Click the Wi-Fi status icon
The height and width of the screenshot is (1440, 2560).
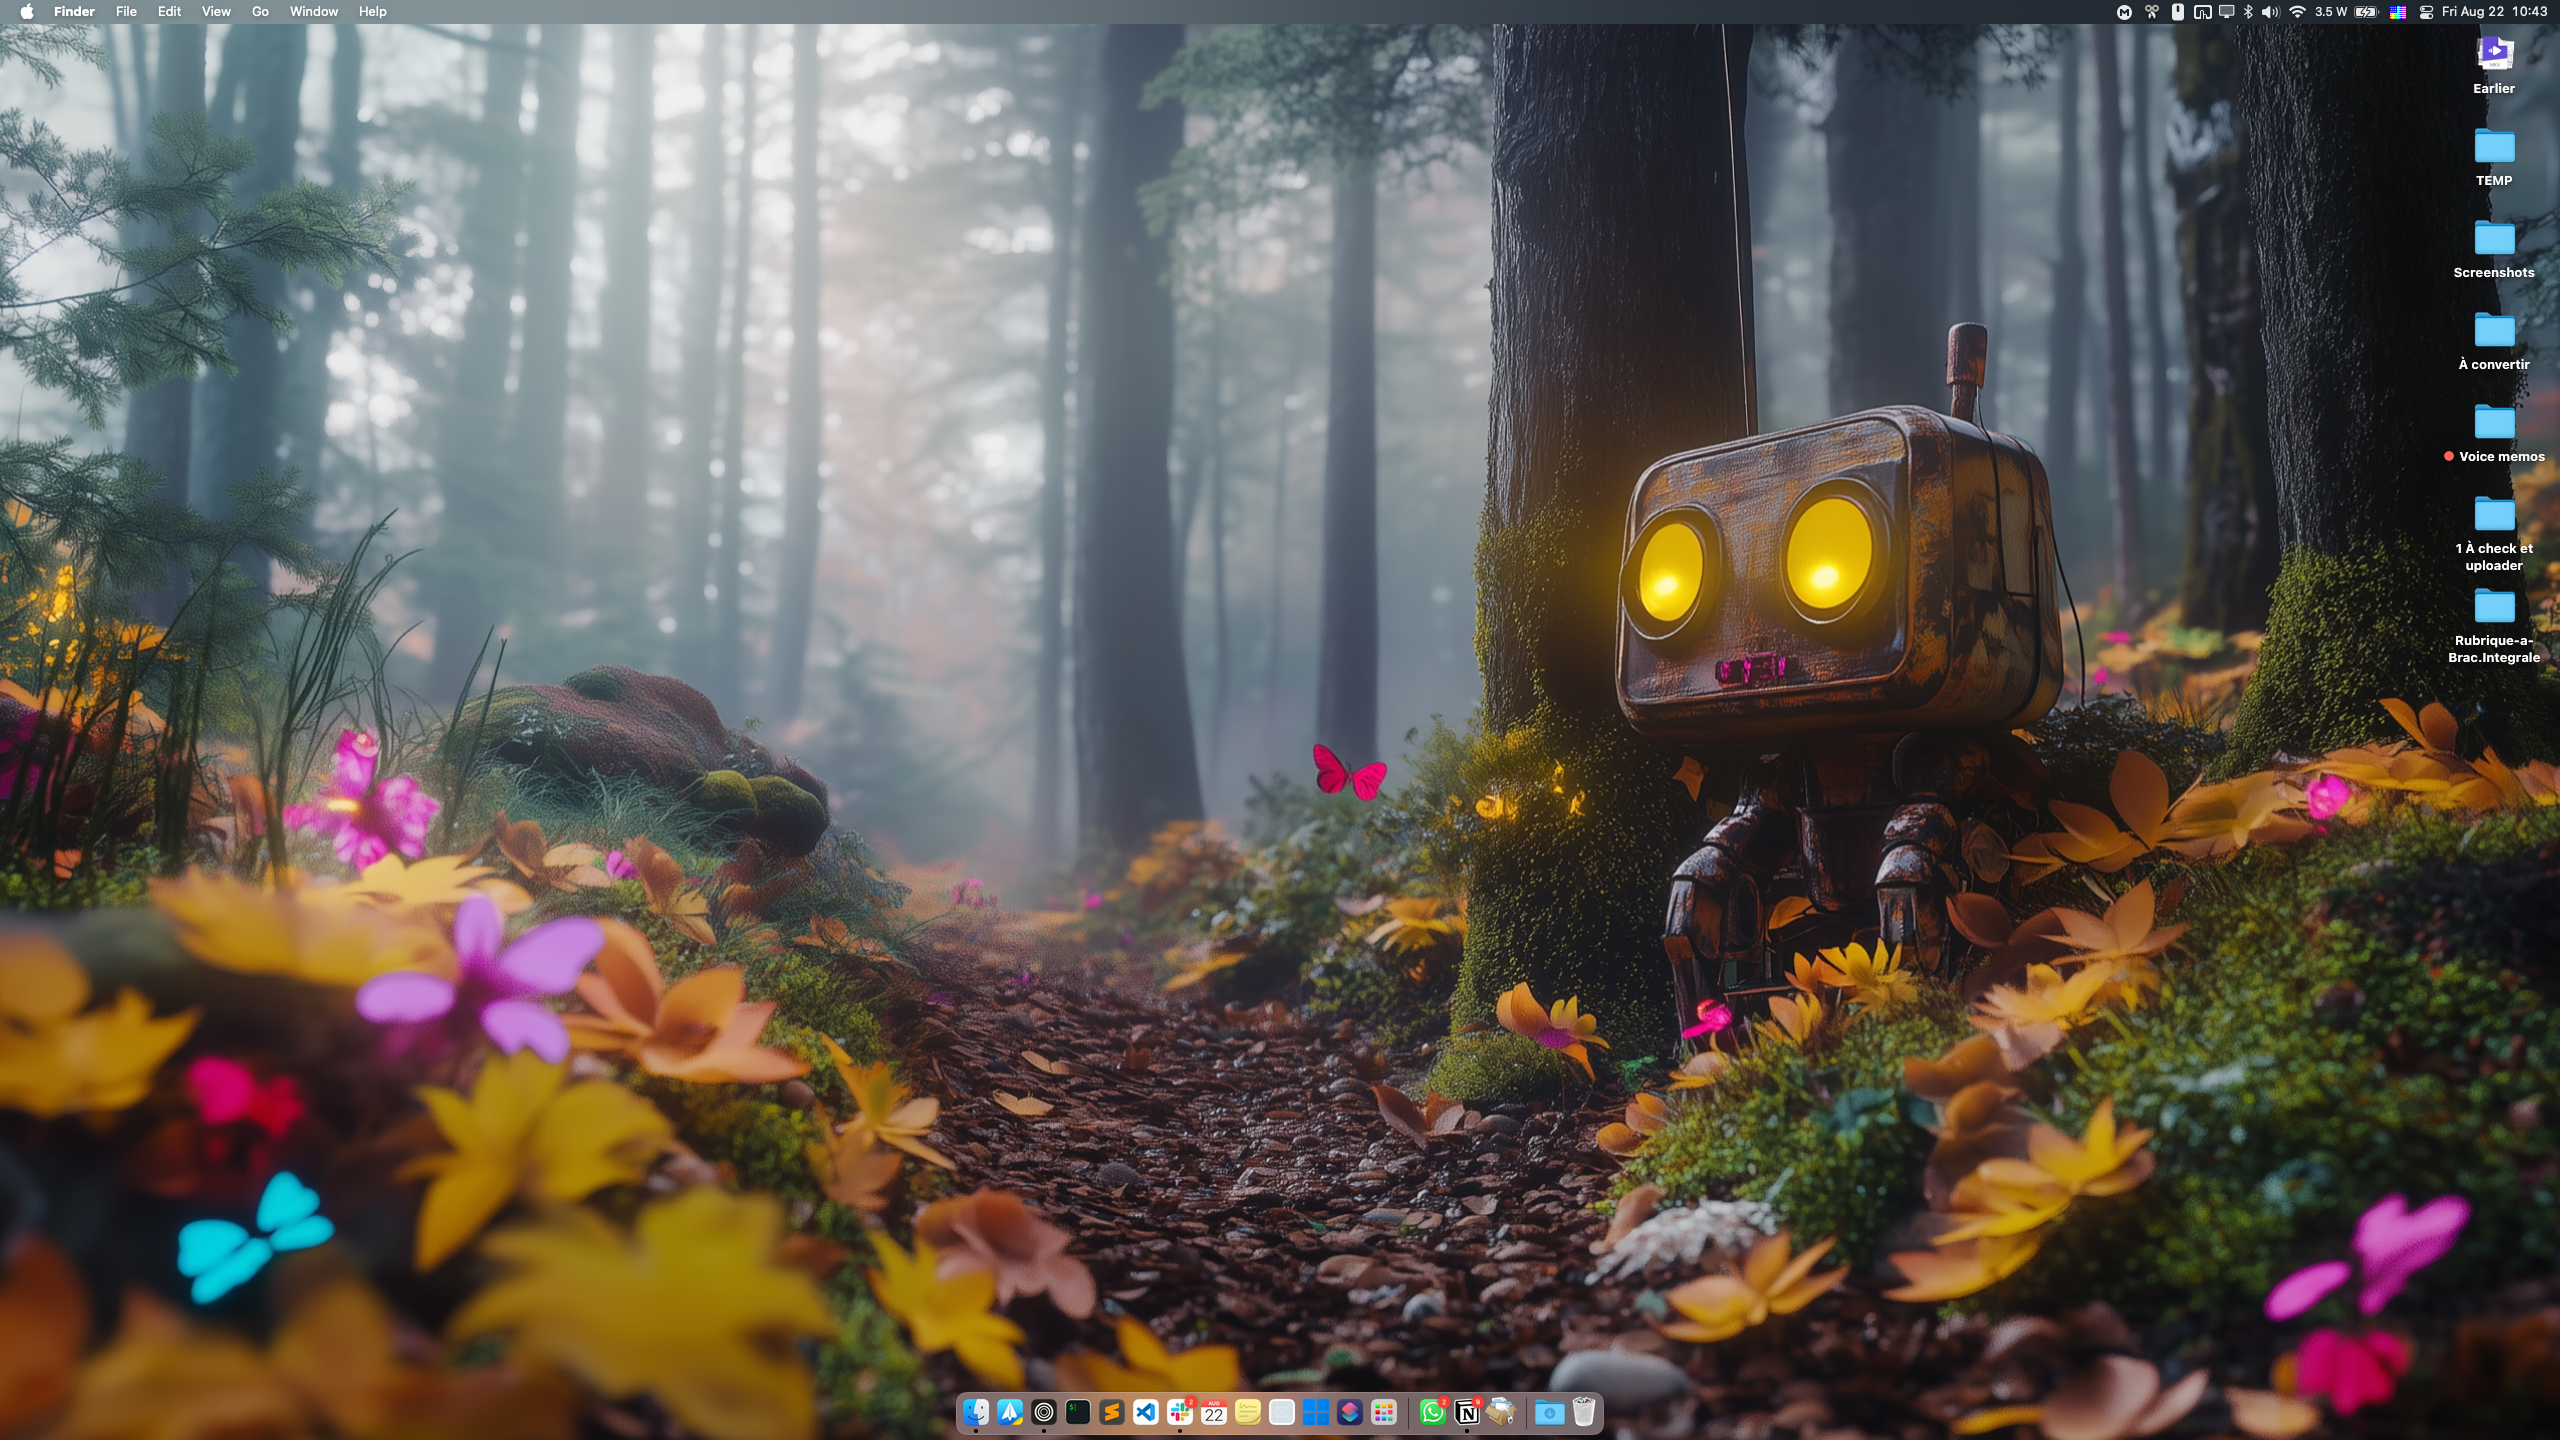2297,12
